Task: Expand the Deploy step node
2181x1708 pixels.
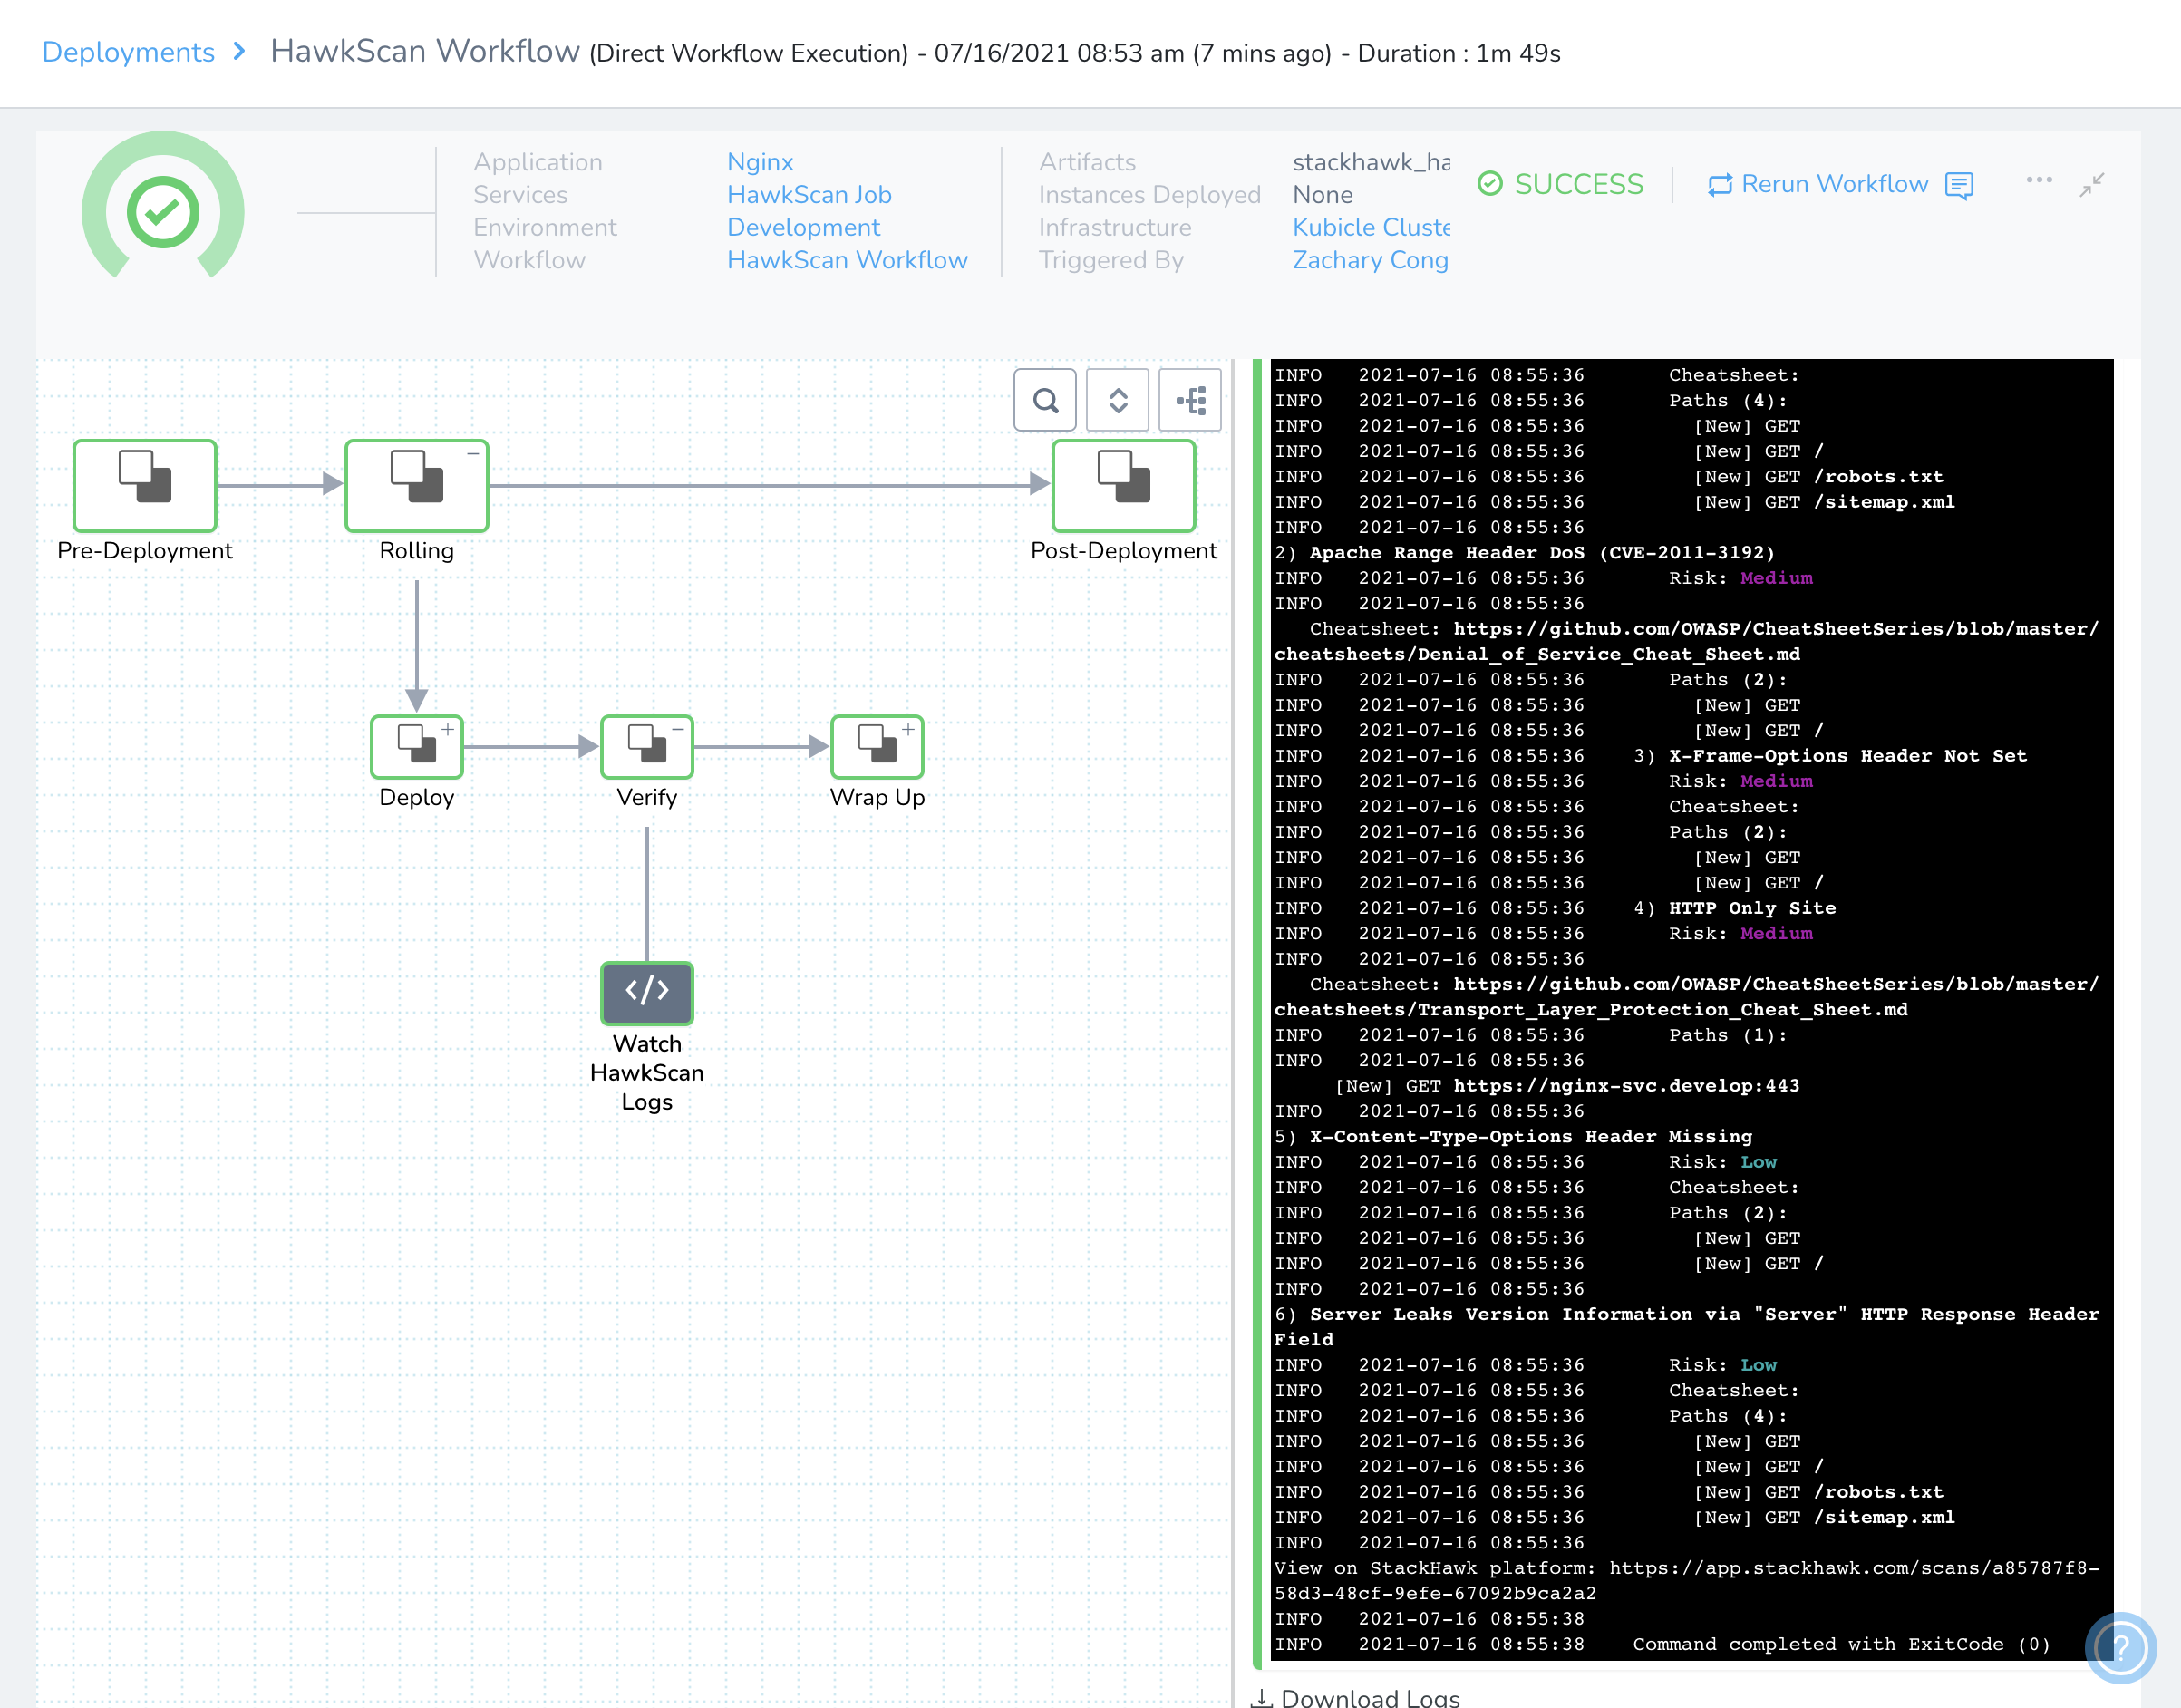Action: coord(448,730)
